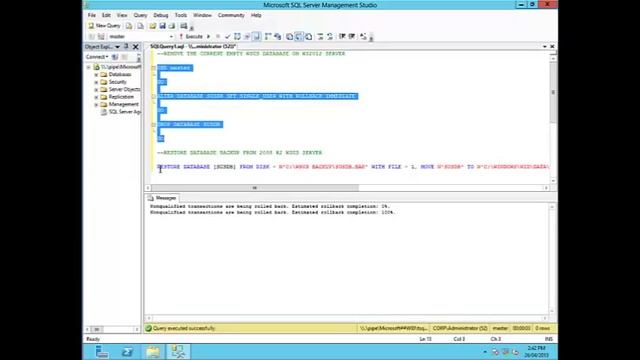The height and width of the screenshot is (360, 640).
Task: Click the Save All icon
Action: pyautogui.click(x=172, y=26)
